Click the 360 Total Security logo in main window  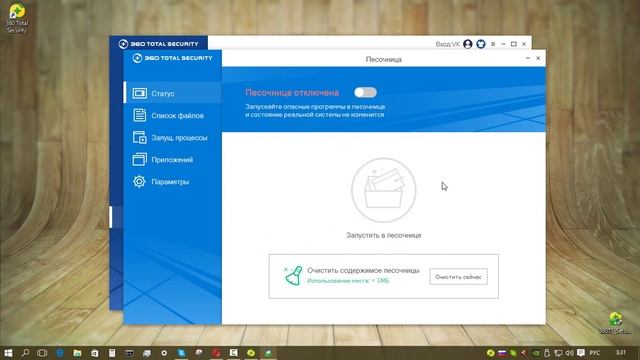tap(158, 44)
